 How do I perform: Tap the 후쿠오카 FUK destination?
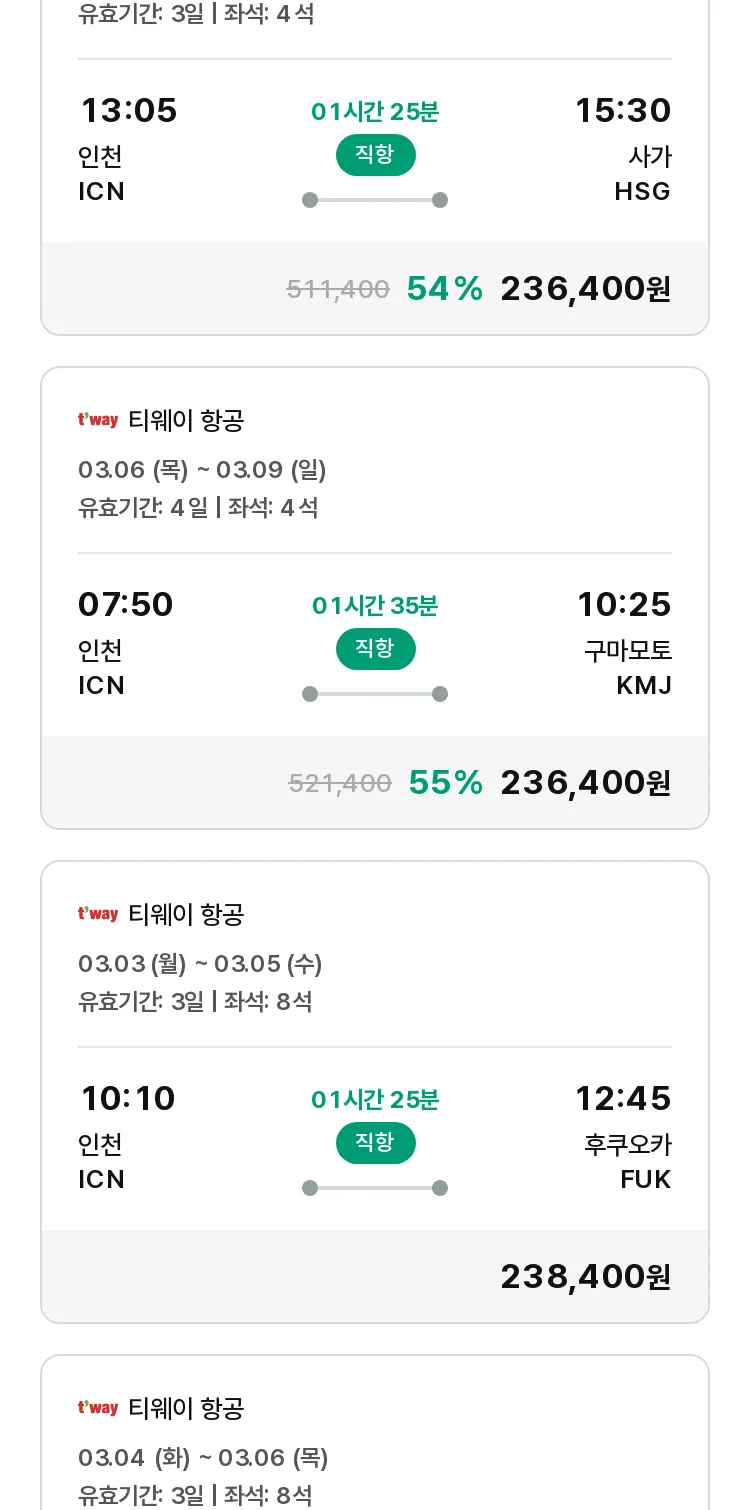[x=628, y=1162]
